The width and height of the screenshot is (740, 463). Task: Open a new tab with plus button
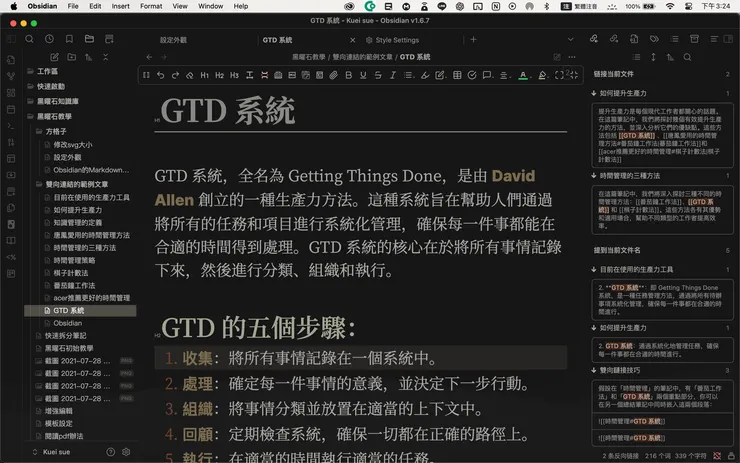(x=473, y=40)
